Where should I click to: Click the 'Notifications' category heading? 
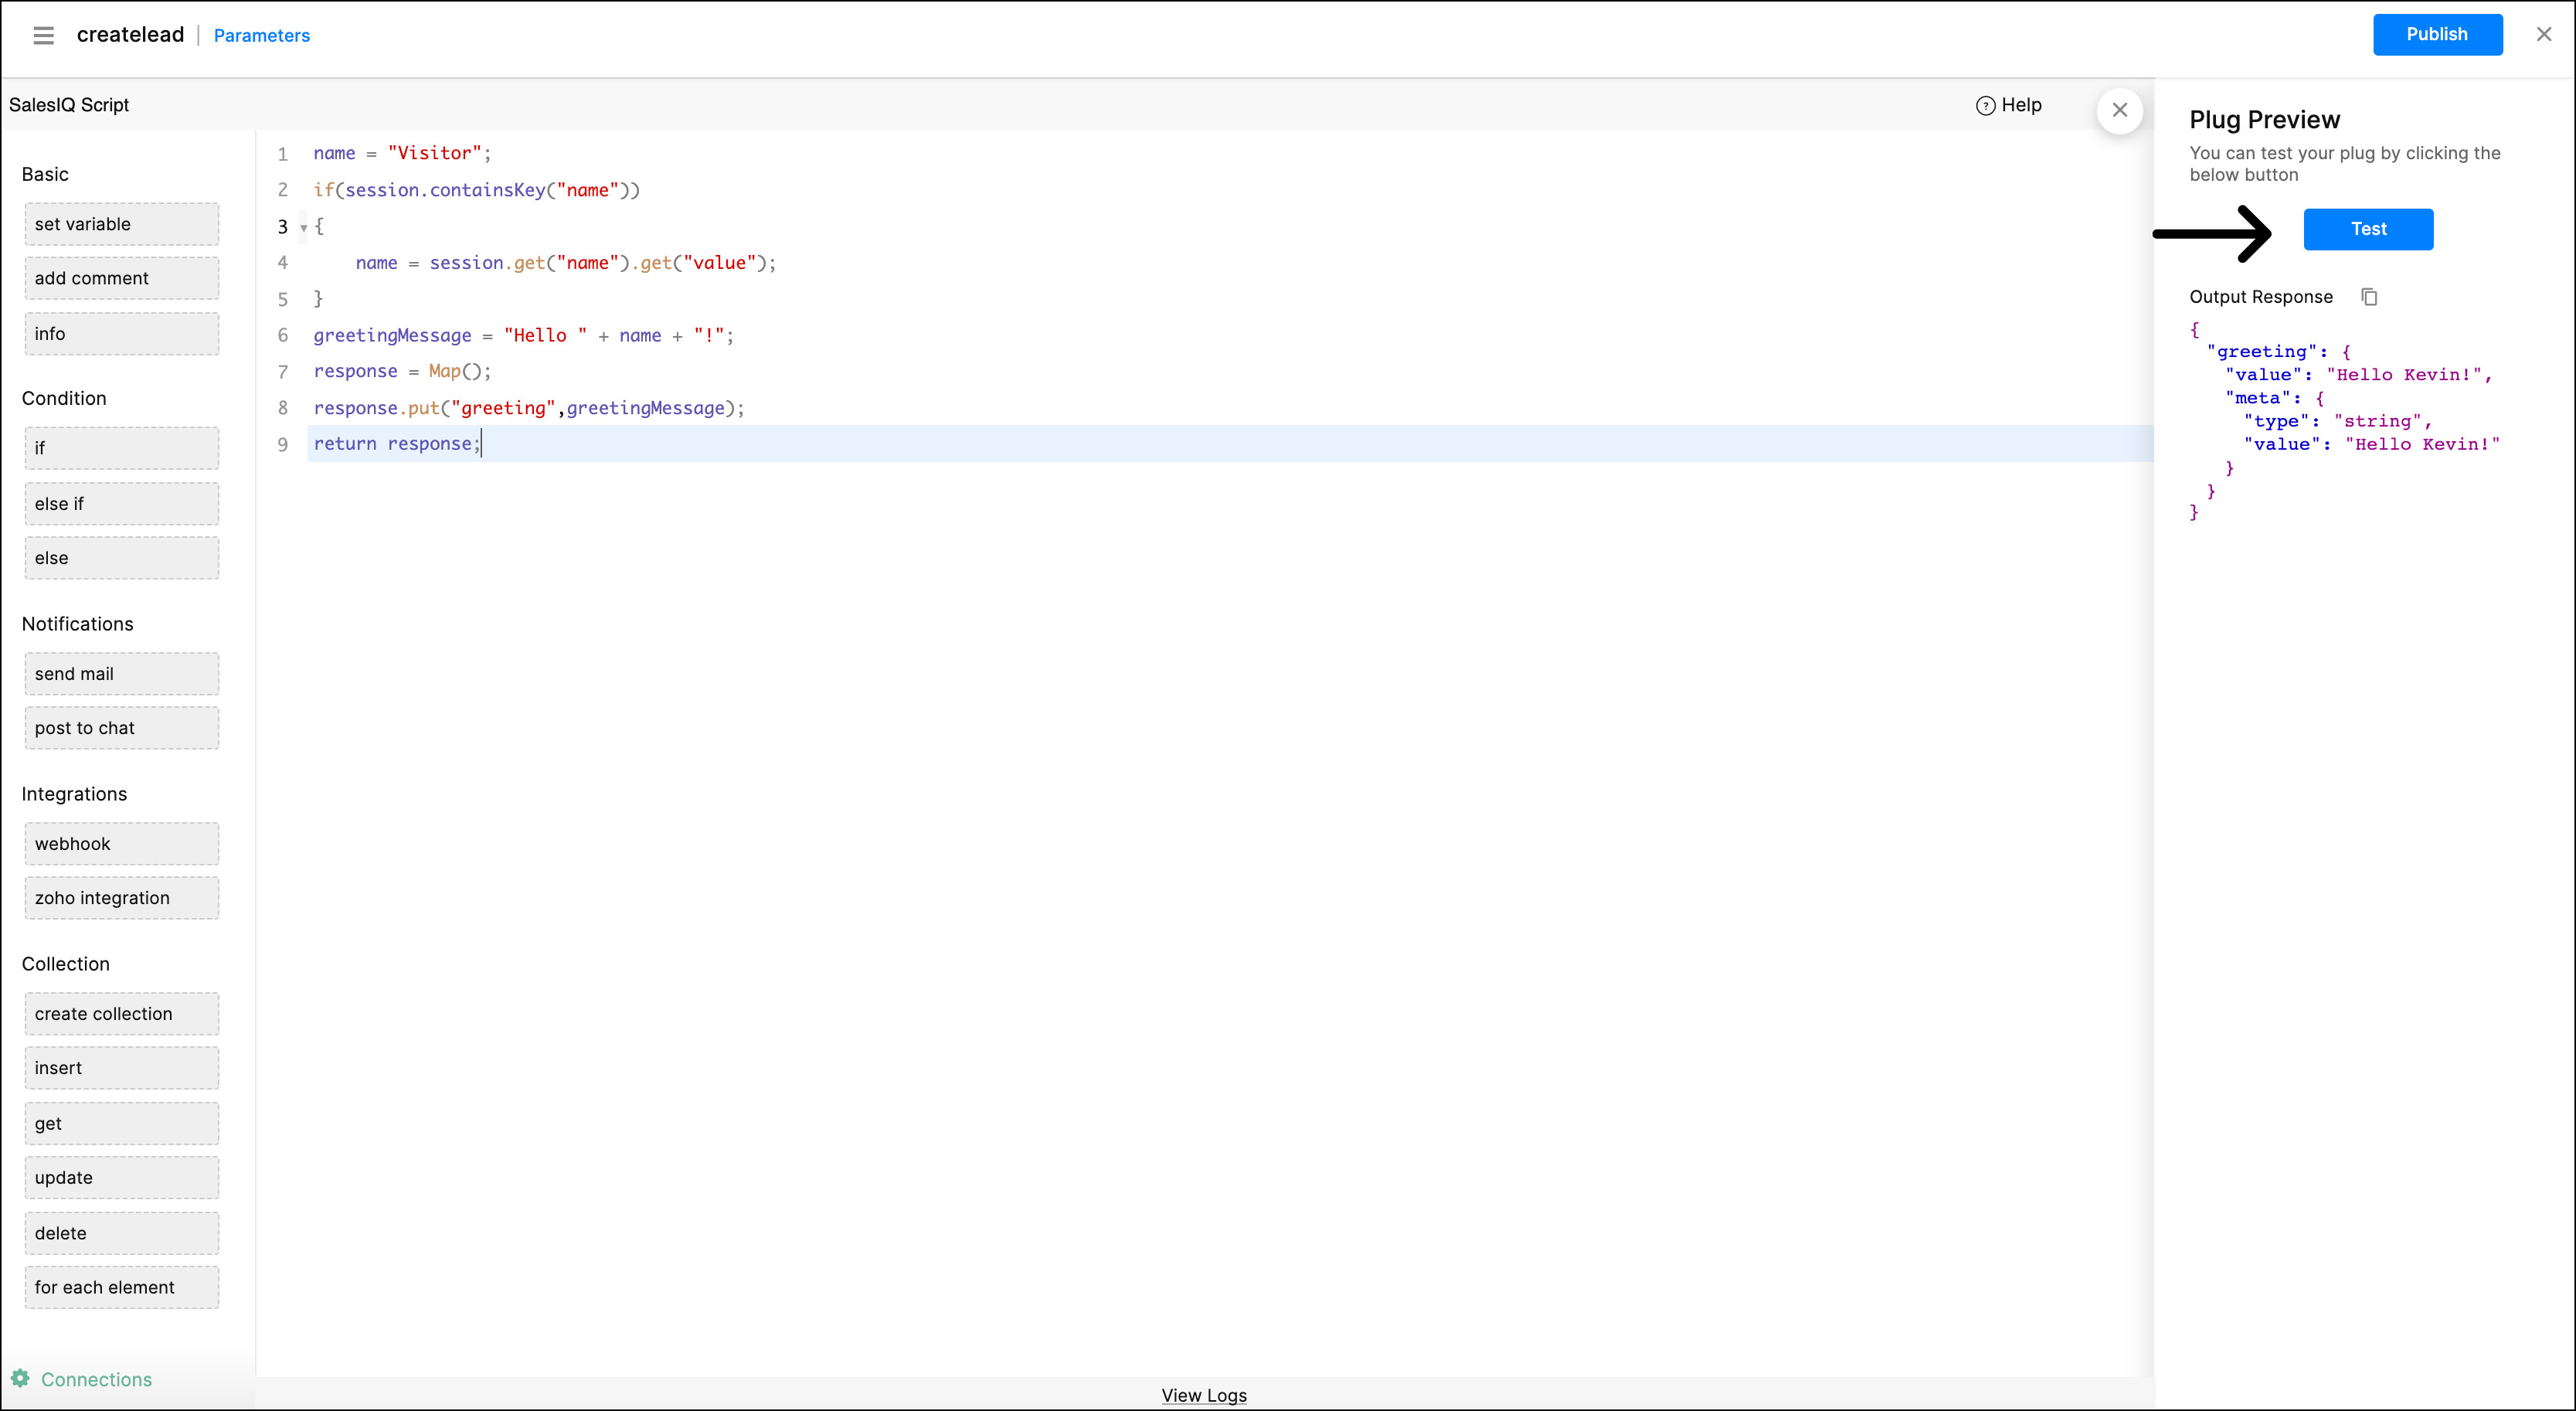(x=77, y=624)
